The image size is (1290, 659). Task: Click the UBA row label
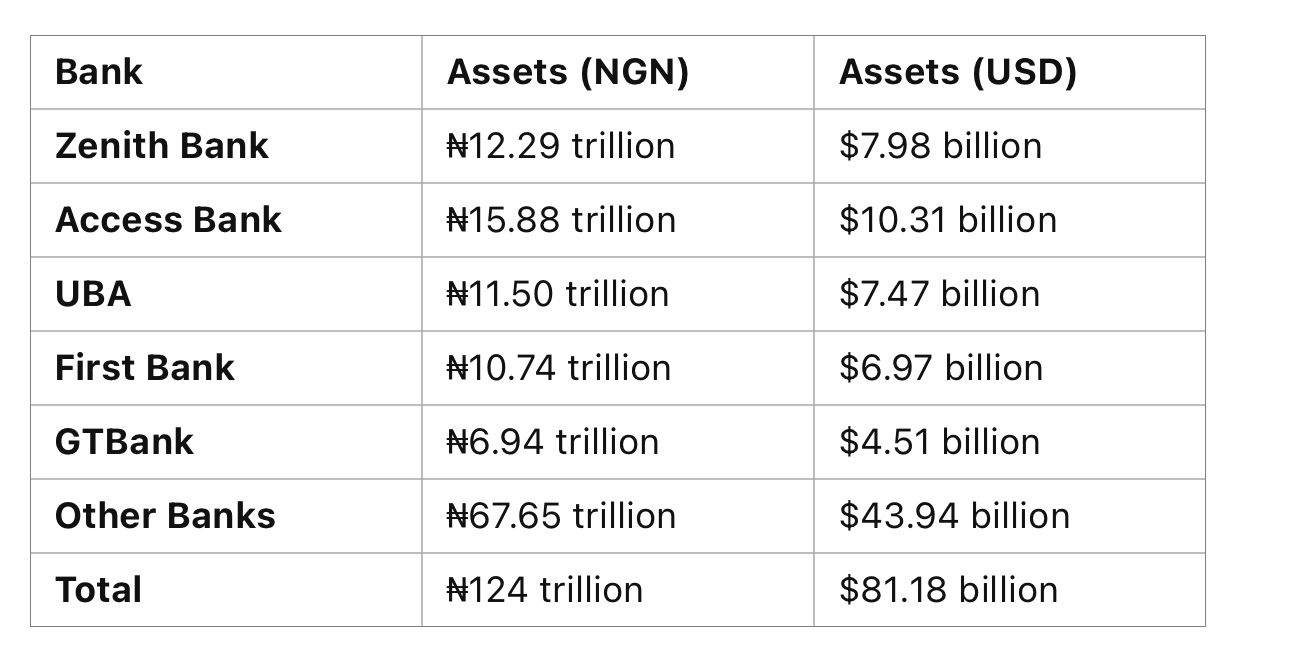93,294
